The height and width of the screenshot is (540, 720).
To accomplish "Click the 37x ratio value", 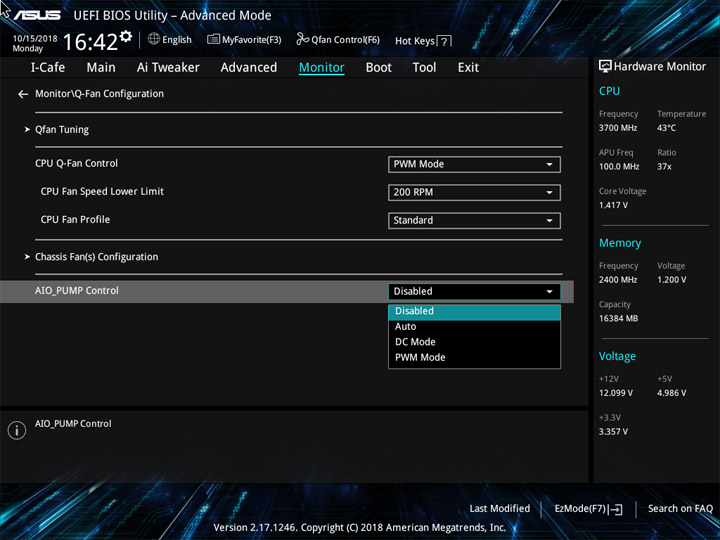I will (664, 167).
